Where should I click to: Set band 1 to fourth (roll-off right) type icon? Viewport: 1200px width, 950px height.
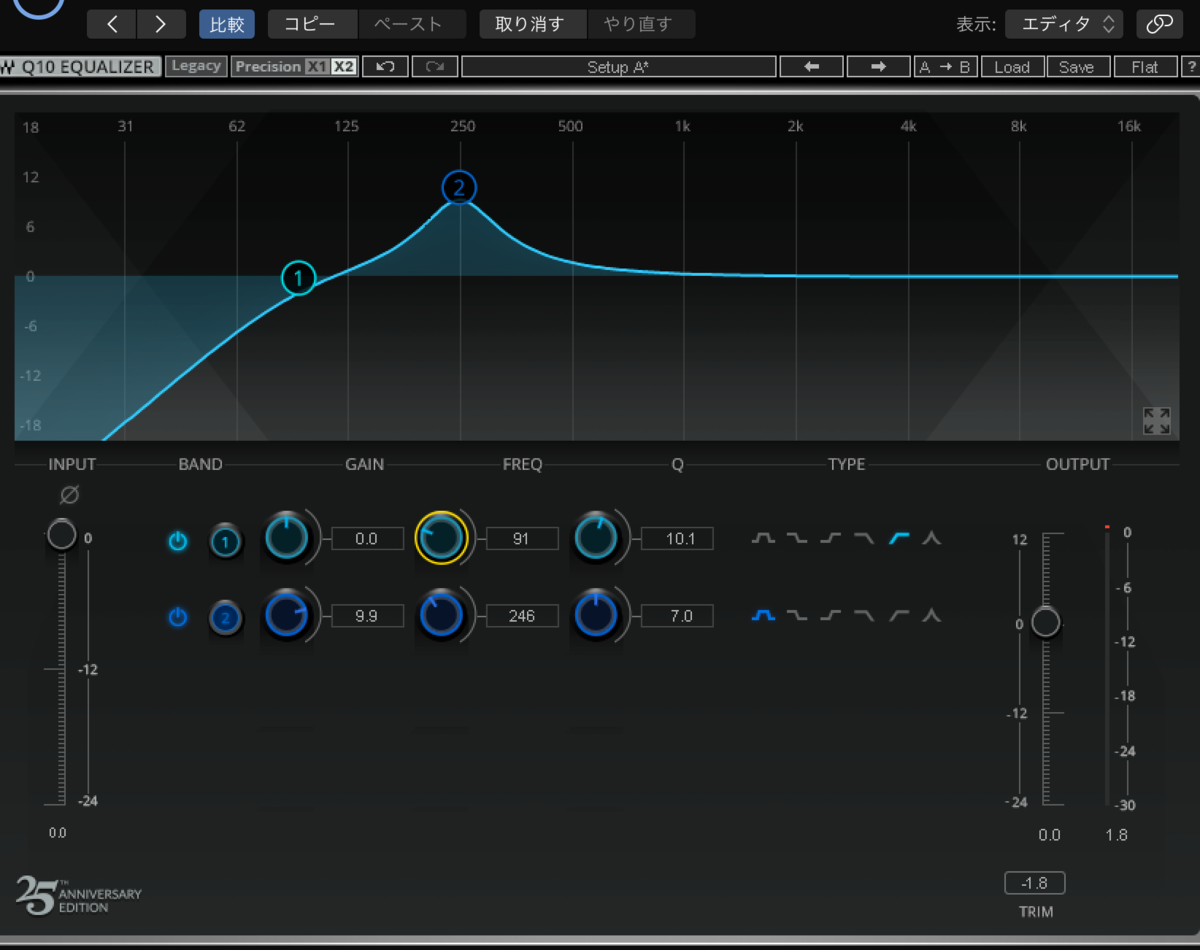(x=865, y=539)
